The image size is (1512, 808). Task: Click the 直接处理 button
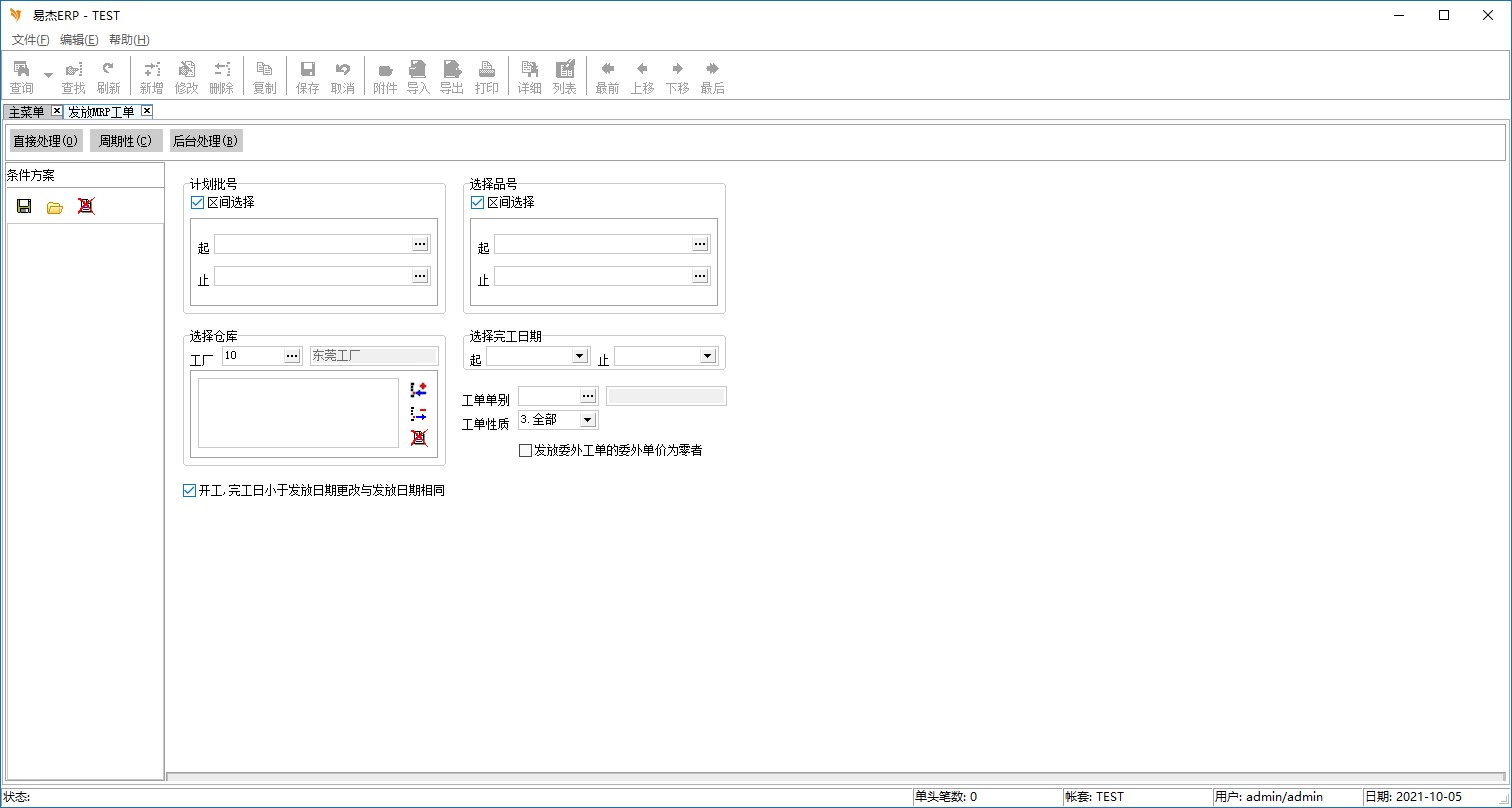45,141
